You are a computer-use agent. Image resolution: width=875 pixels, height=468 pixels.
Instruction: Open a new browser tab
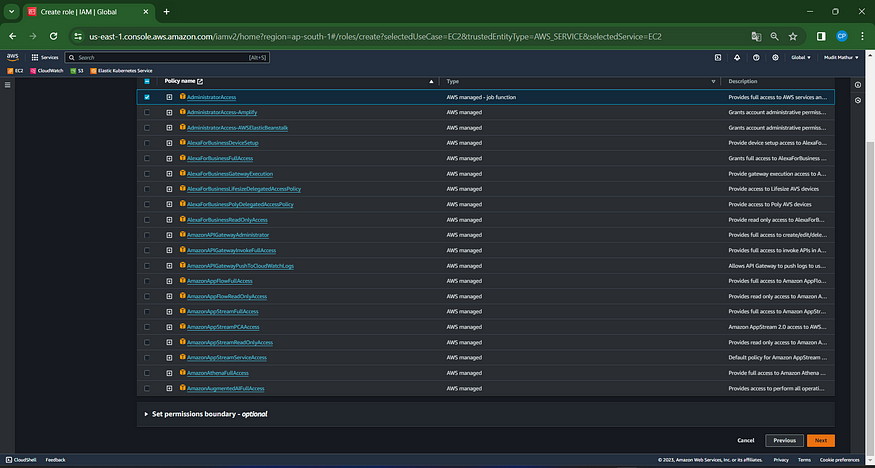(x=166, y=12)
